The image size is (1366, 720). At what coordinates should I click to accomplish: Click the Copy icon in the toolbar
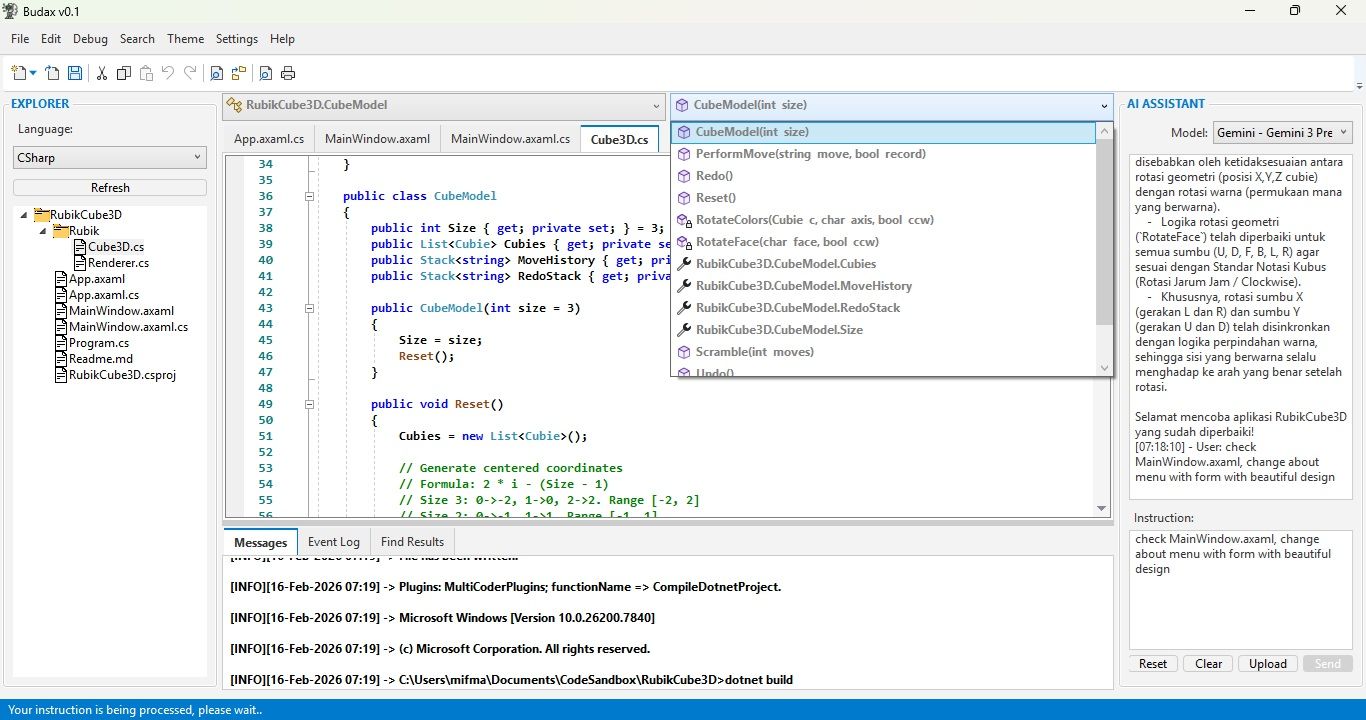click(x=124, y=73)
